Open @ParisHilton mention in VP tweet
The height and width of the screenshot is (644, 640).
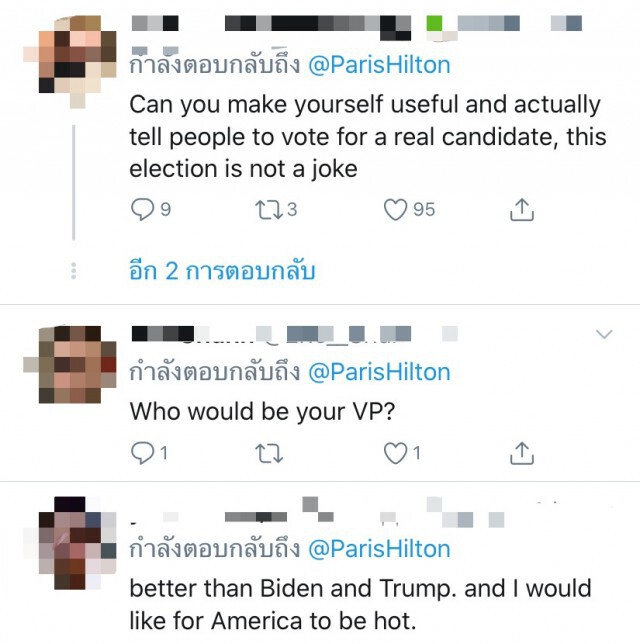[379, 372]
